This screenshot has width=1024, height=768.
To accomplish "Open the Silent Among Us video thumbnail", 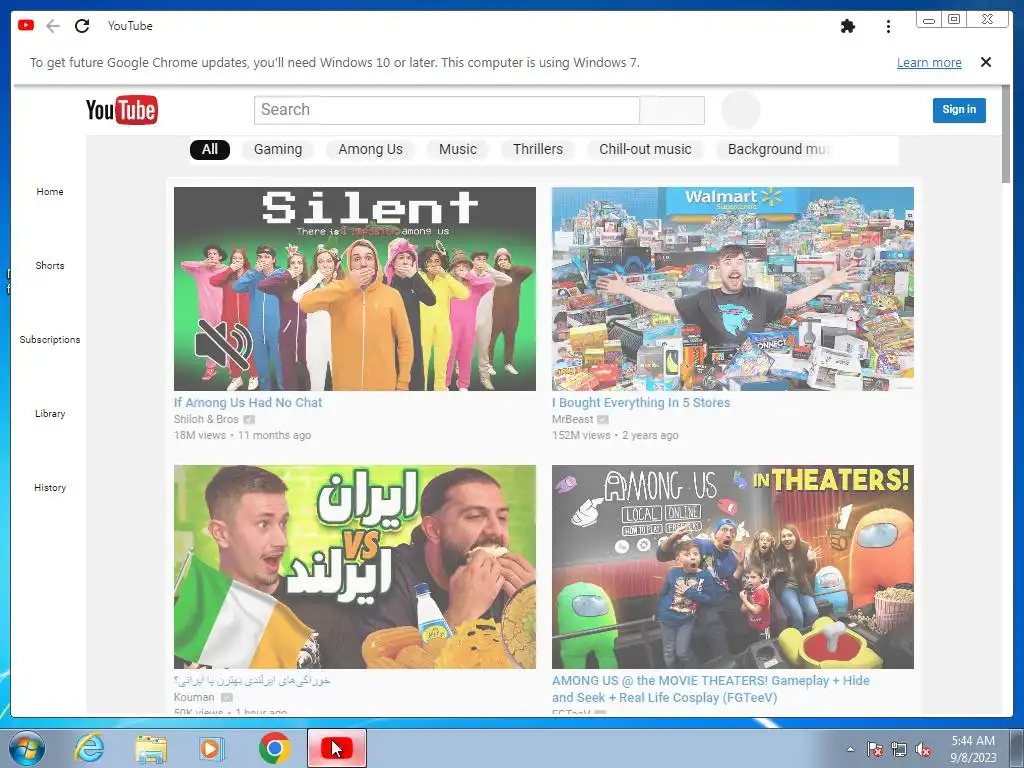I will pos(355,289).
